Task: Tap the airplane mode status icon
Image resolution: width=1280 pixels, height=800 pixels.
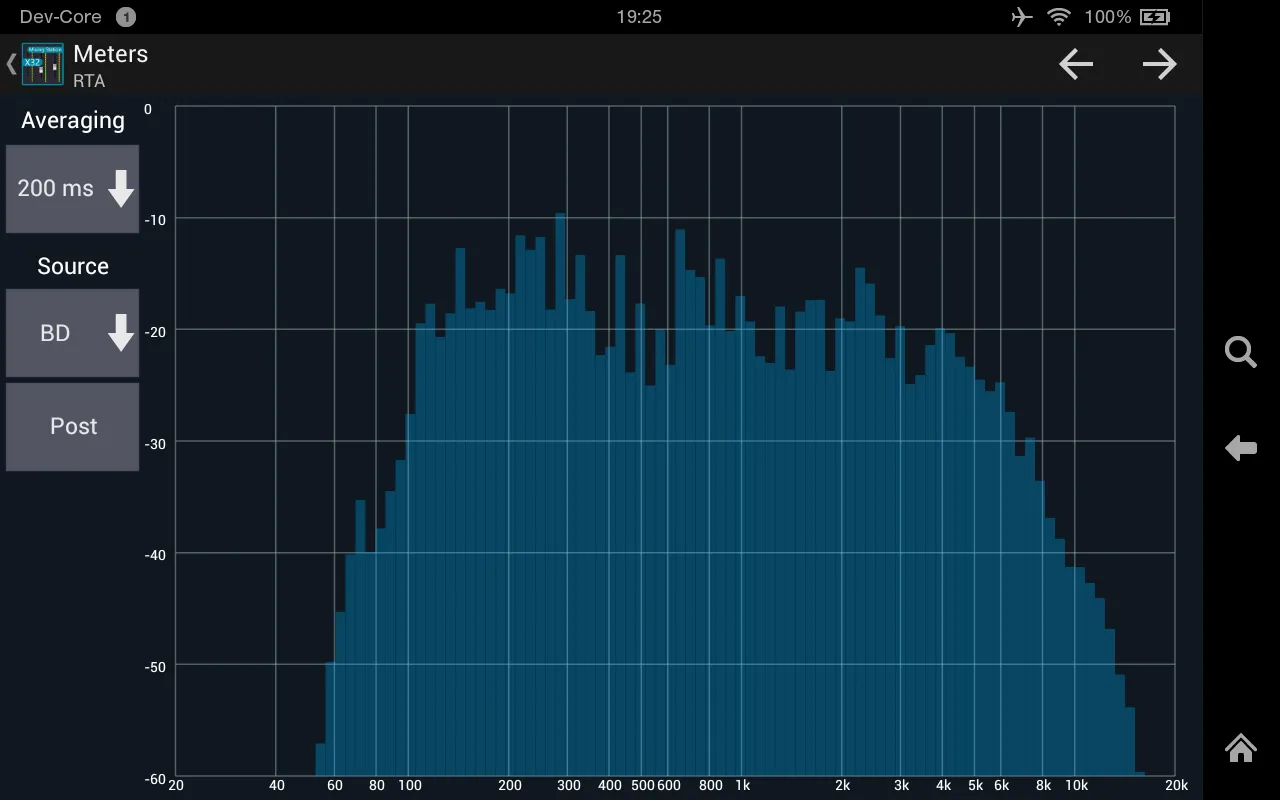Action: [1021, 17]
